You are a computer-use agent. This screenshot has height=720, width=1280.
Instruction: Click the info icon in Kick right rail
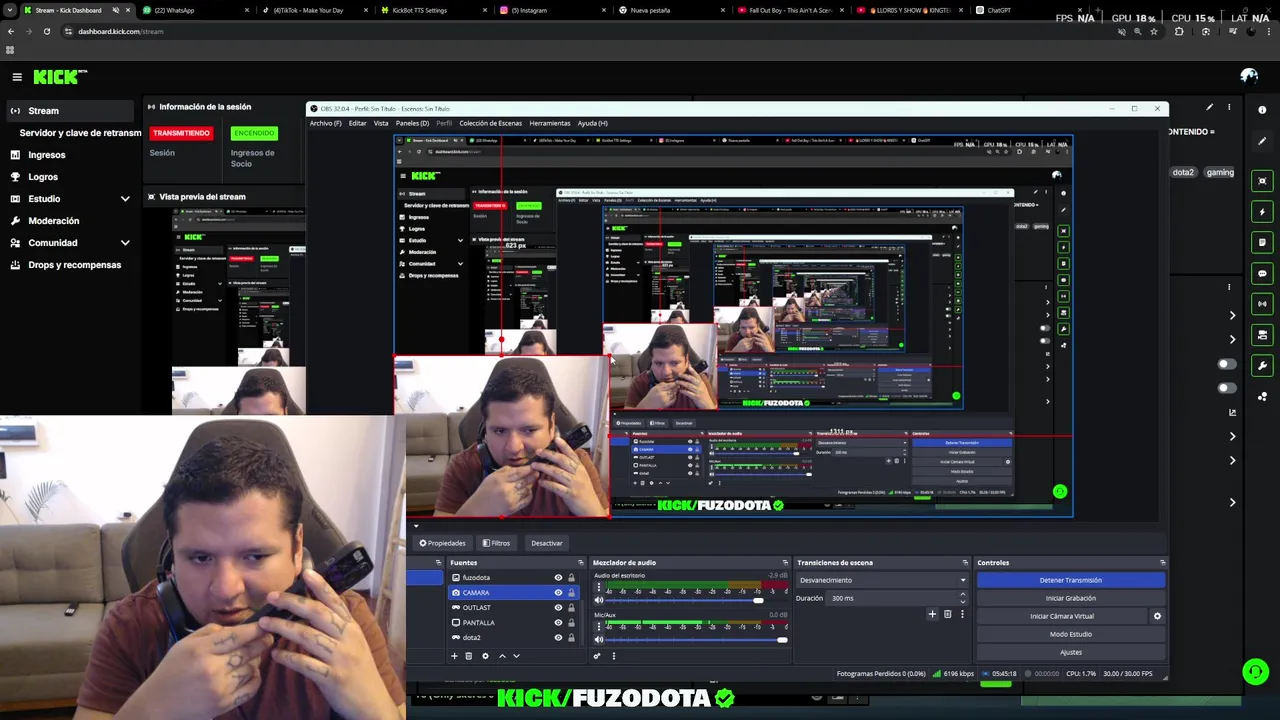tap(1262, 109)
